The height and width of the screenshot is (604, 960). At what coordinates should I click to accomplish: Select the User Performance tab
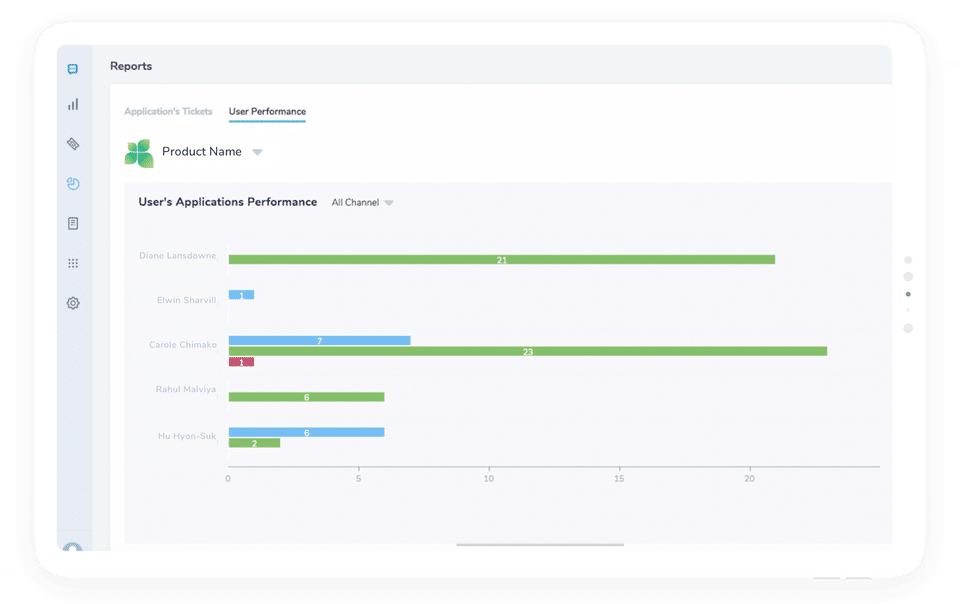coord(268,111)
